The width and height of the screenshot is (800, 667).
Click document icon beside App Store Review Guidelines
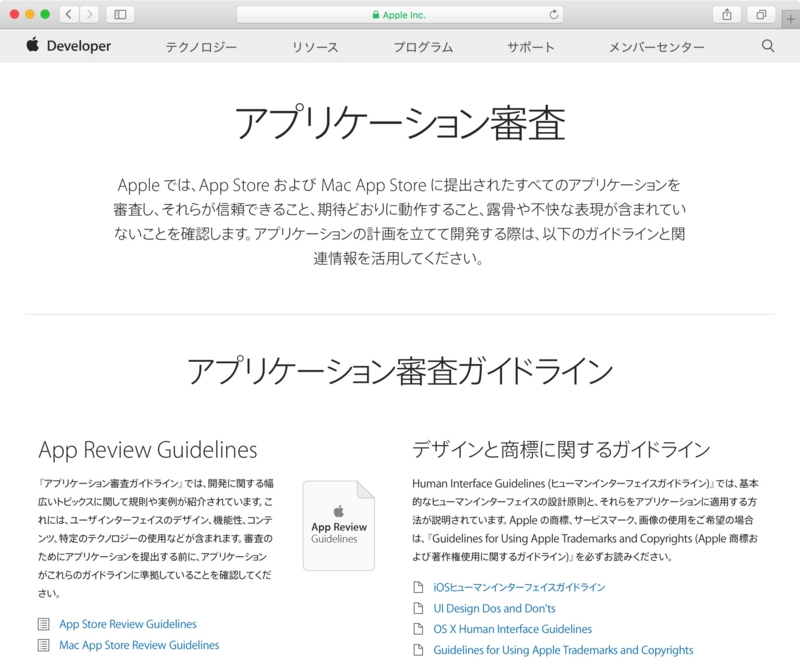pos(44,624)
